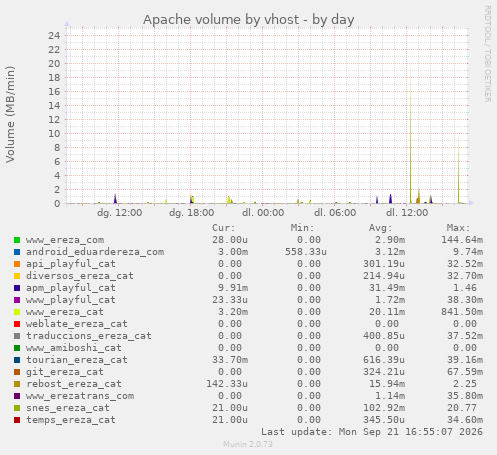The image size is (497, 455).
Task: Select the www_ereza_cat legend label
Action: 65,312
